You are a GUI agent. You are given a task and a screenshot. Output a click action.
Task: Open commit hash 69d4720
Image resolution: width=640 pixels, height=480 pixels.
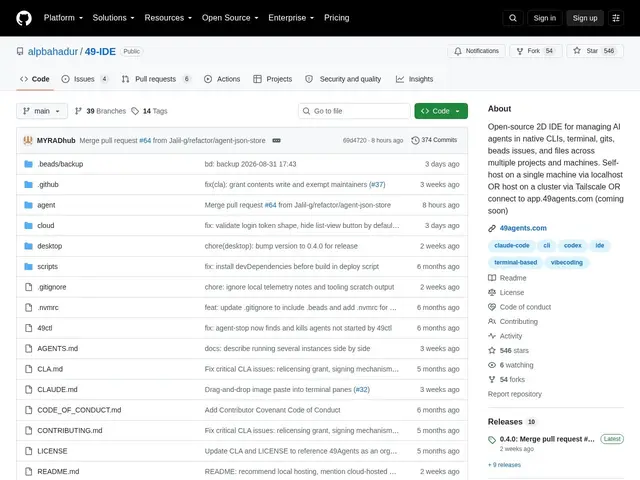(x=355, y=140)
